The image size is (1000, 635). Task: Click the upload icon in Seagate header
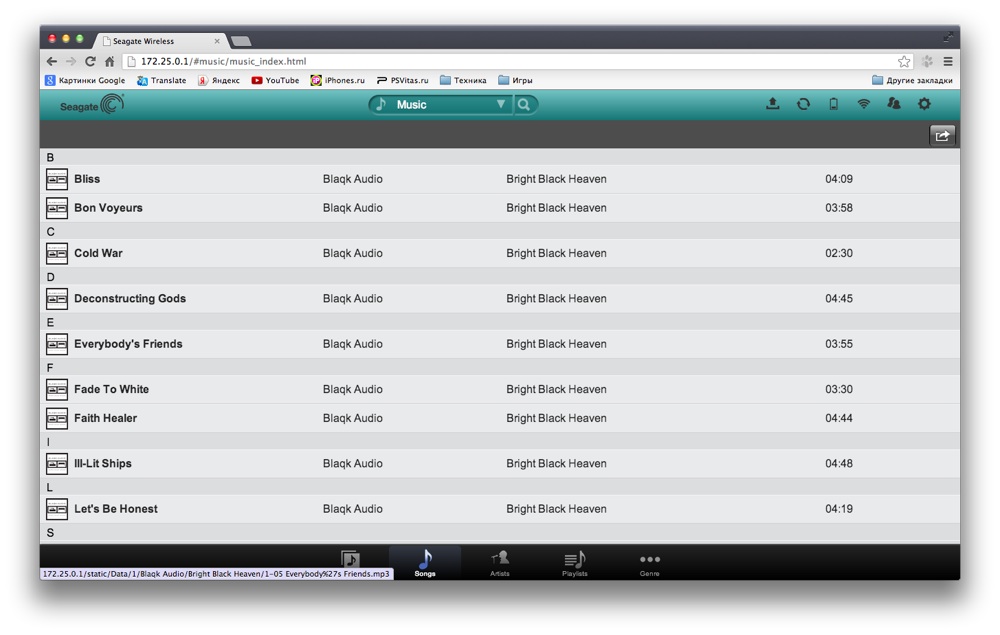pos(772,104)
